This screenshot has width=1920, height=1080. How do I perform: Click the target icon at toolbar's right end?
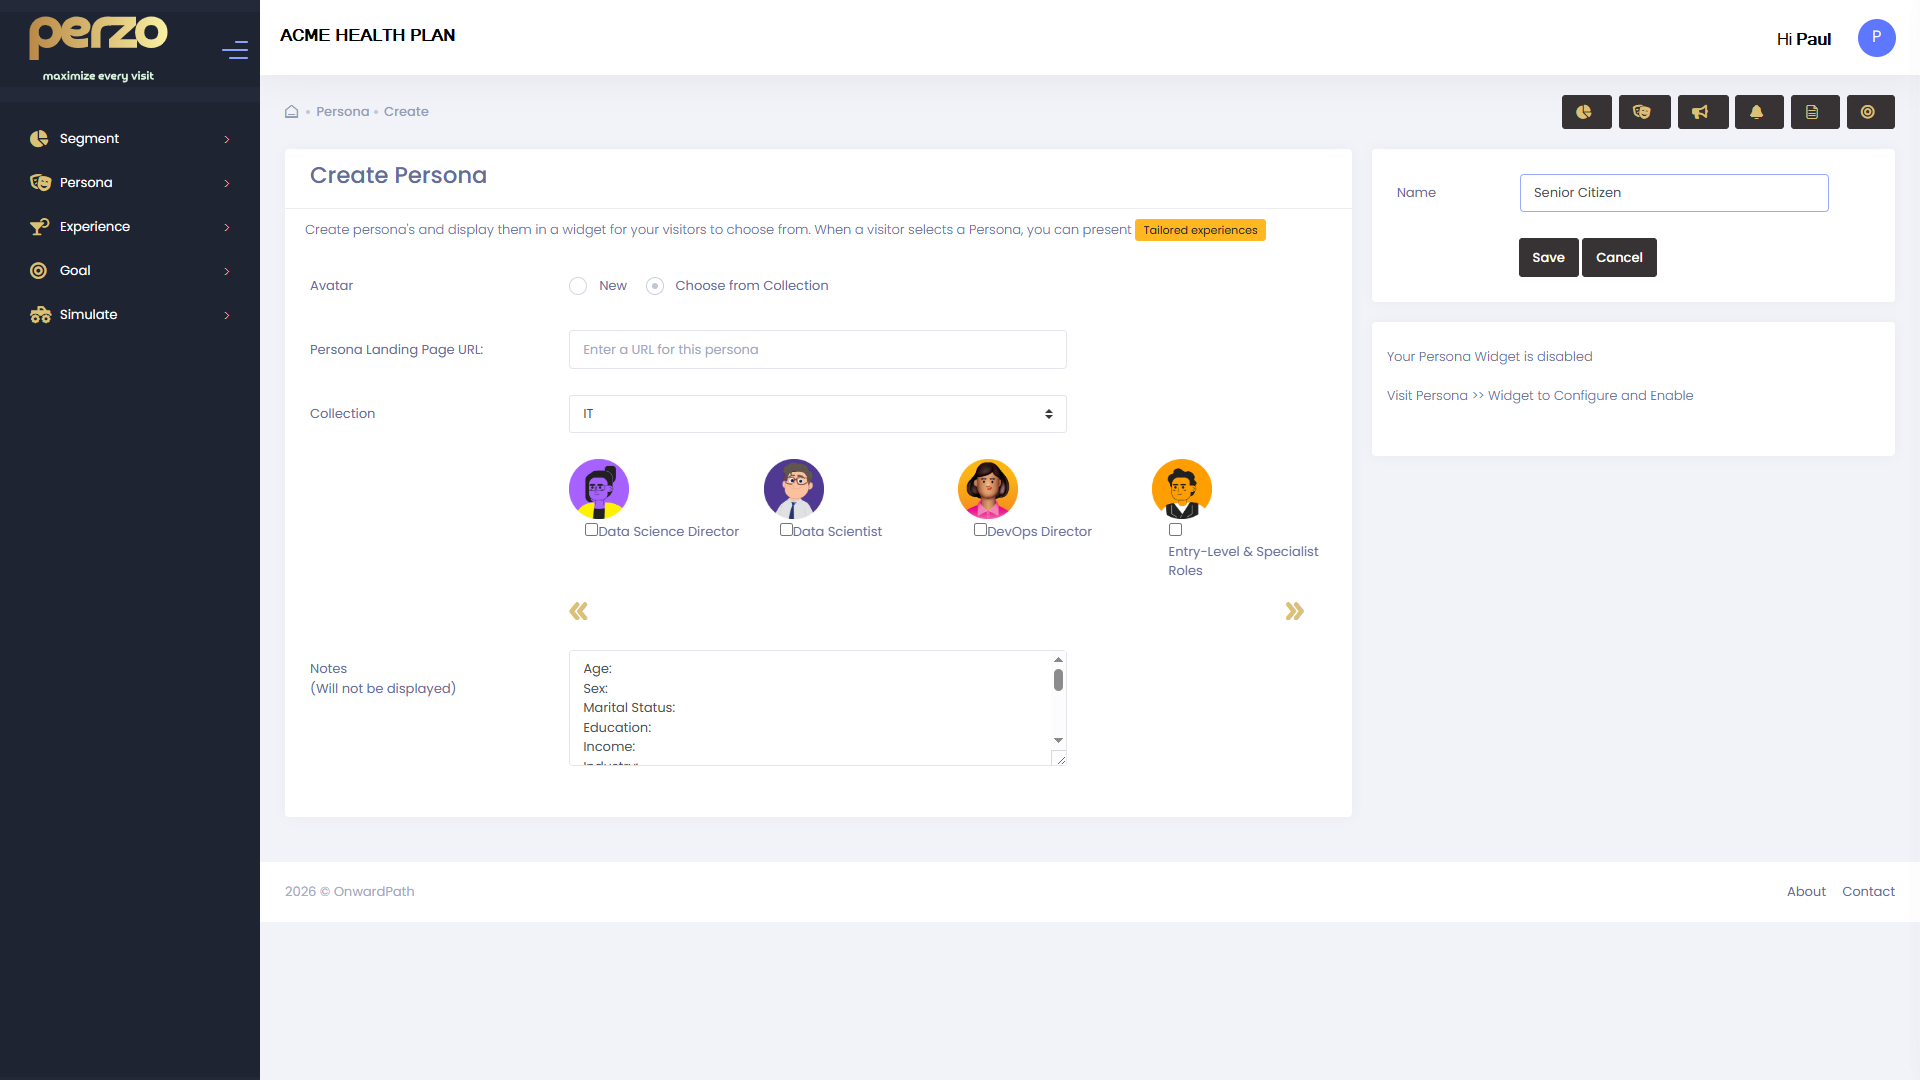click(x=1871, y=112)
